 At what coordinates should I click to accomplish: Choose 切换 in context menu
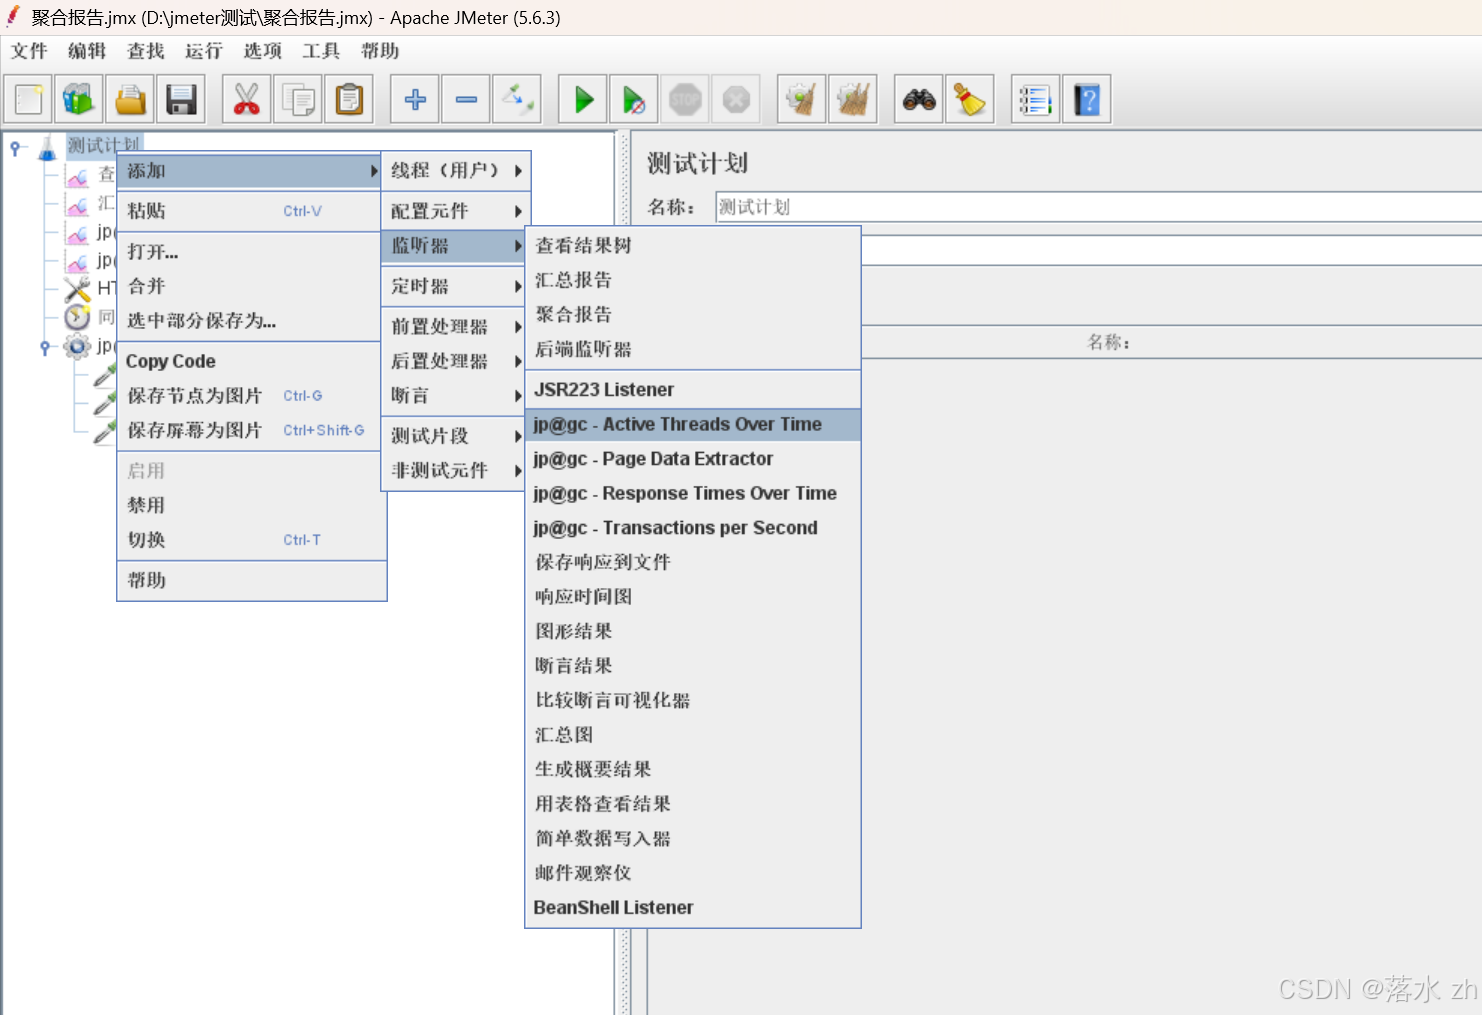[252, 540]
